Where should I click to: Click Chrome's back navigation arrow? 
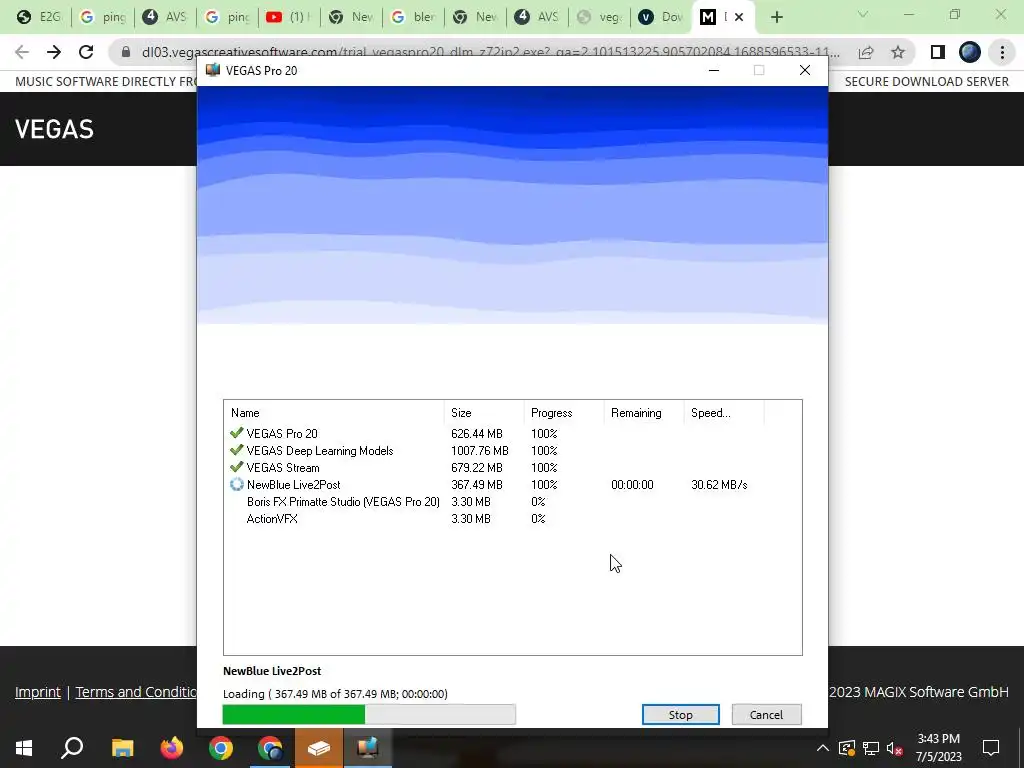(x=22, y=52)
